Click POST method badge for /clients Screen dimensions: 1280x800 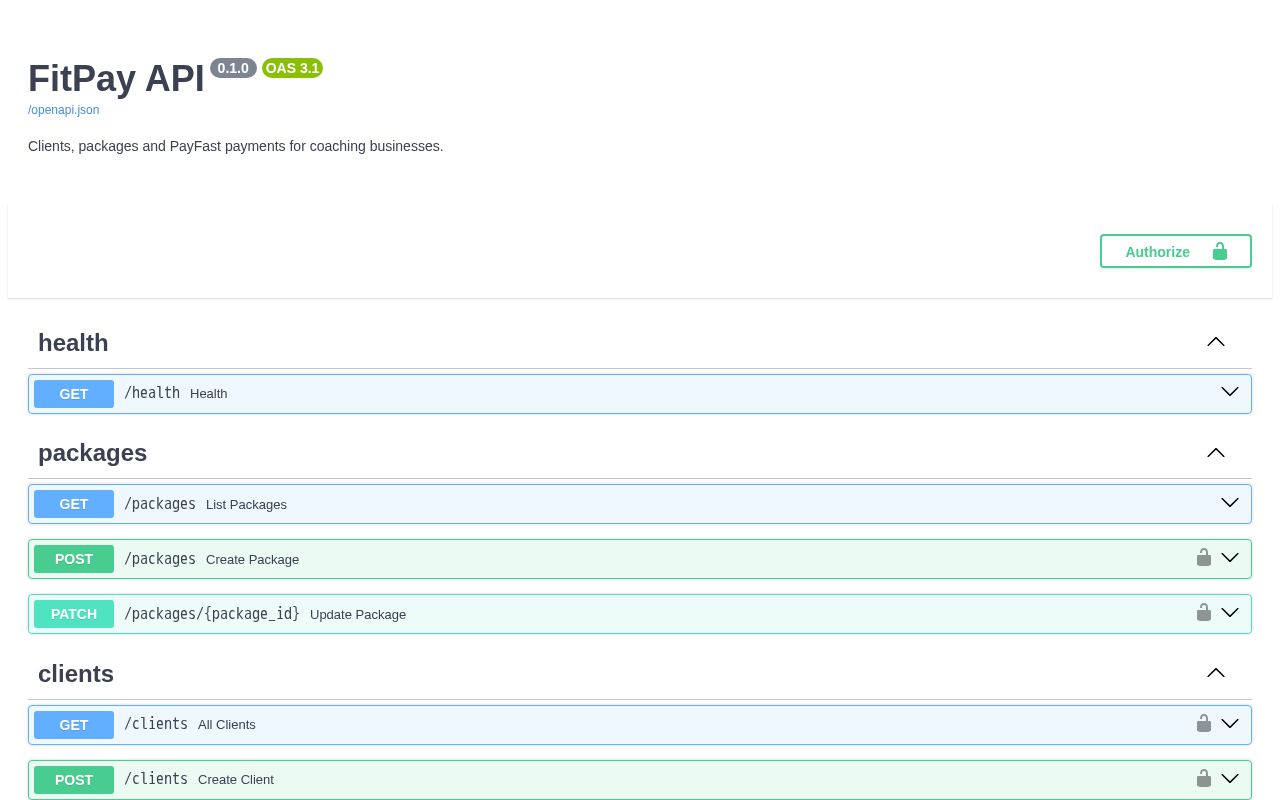pos(74,780)
